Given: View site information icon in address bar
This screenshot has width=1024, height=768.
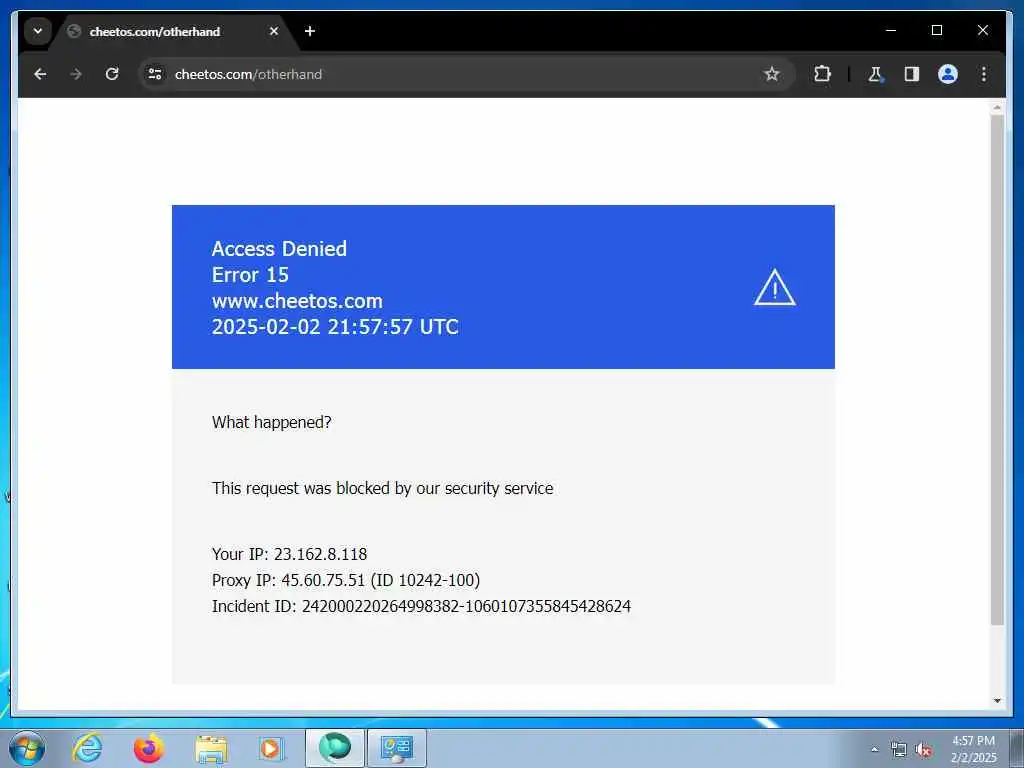Looking at the screenshot, I should click(x=155, y=74).
